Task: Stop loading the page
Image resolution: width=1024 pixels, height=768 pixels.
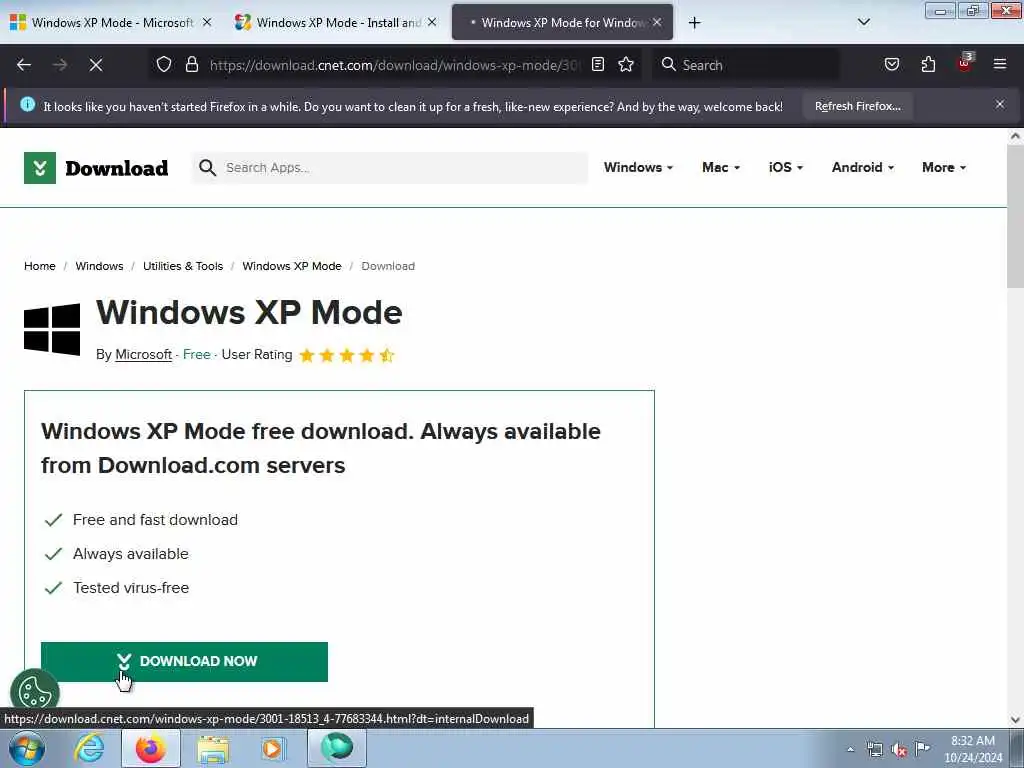Action: pos(96,65)
